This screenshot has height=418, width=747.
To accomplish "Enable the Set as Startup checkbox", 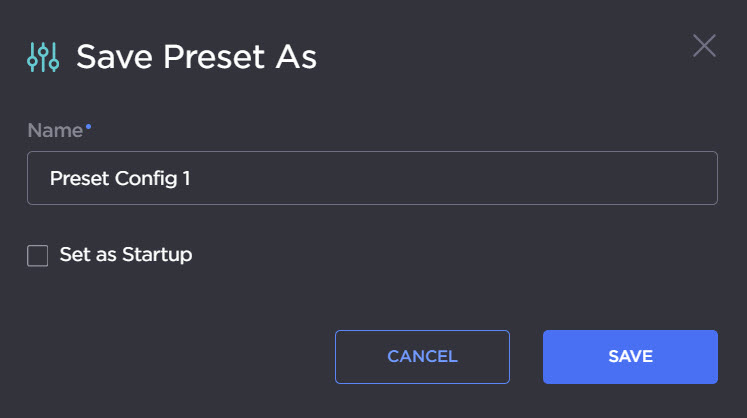I will 38,256.
